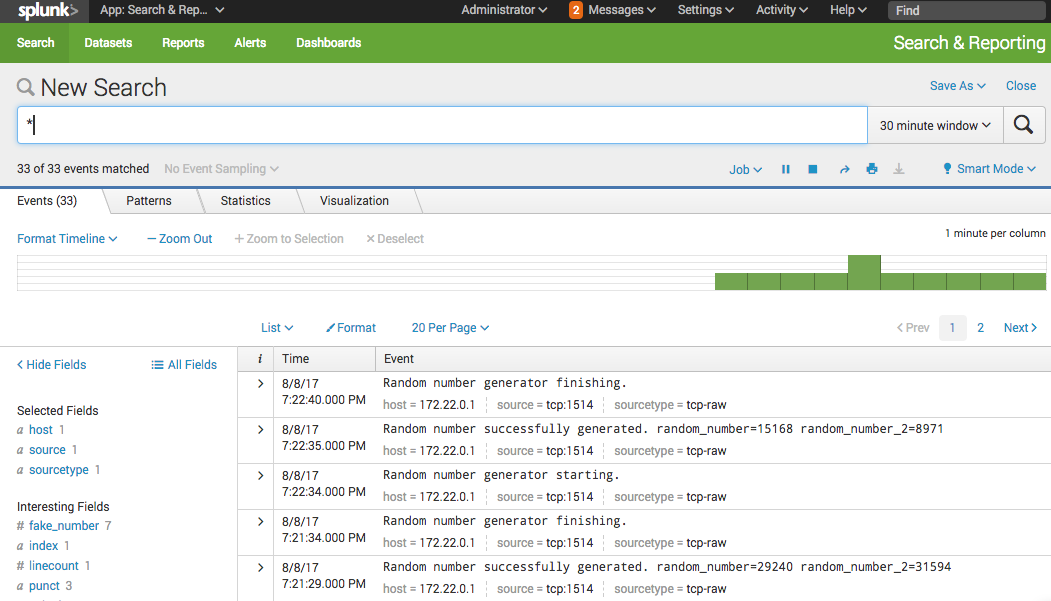Screen dimensions: 1051x601
Task: Open the 30 minute window time picker
Action: pyautogui.click(x=934, y=125)
